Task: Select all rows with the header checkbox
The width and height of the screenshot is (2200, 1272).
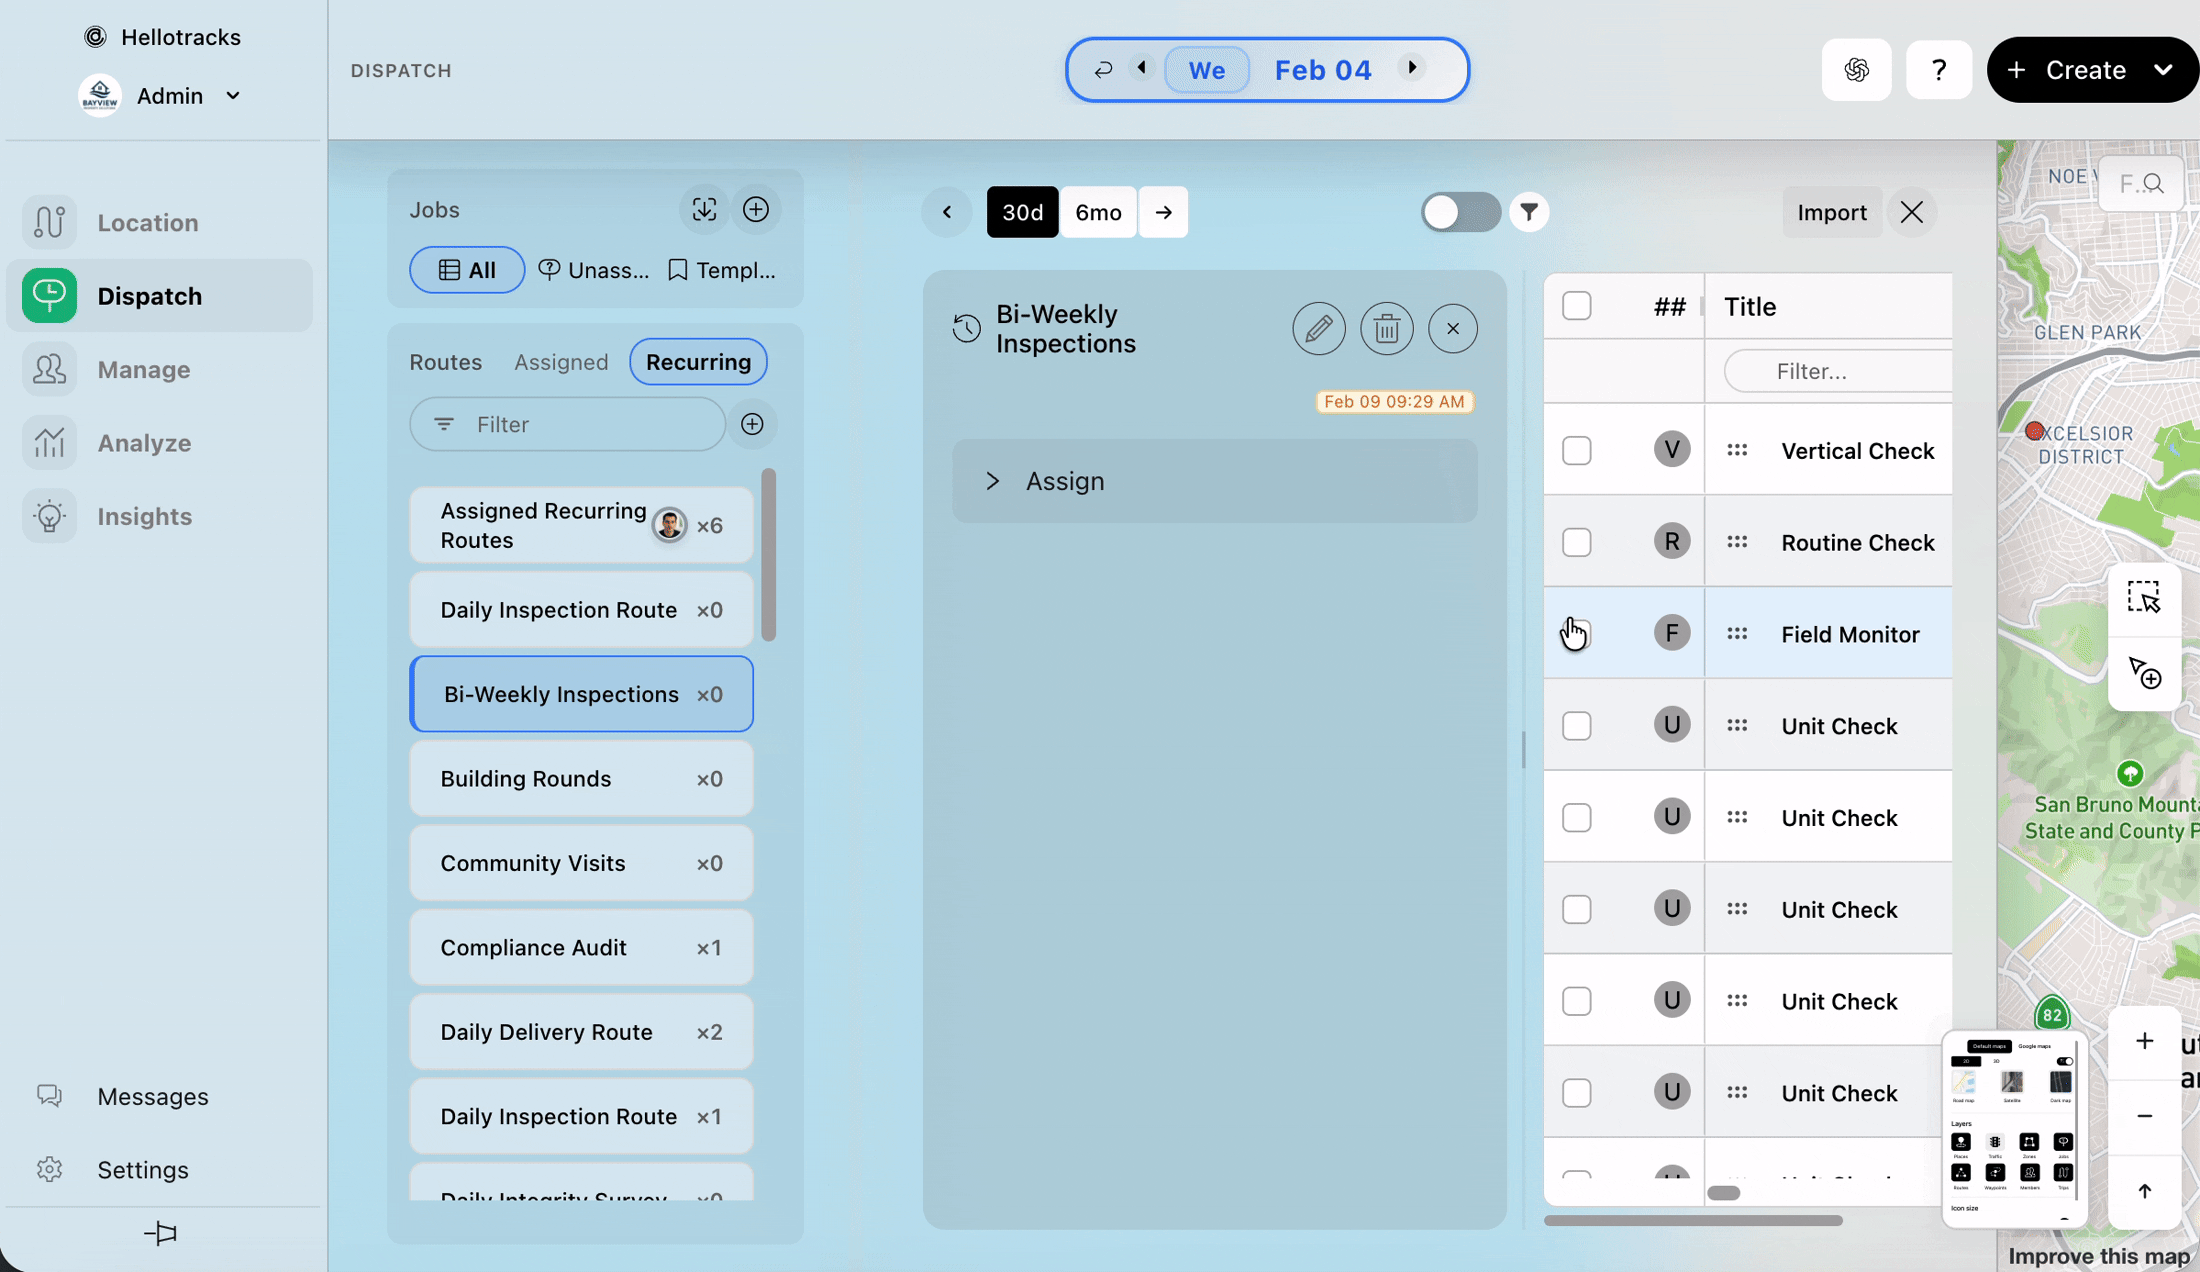Action: (x=1576, y=306)
